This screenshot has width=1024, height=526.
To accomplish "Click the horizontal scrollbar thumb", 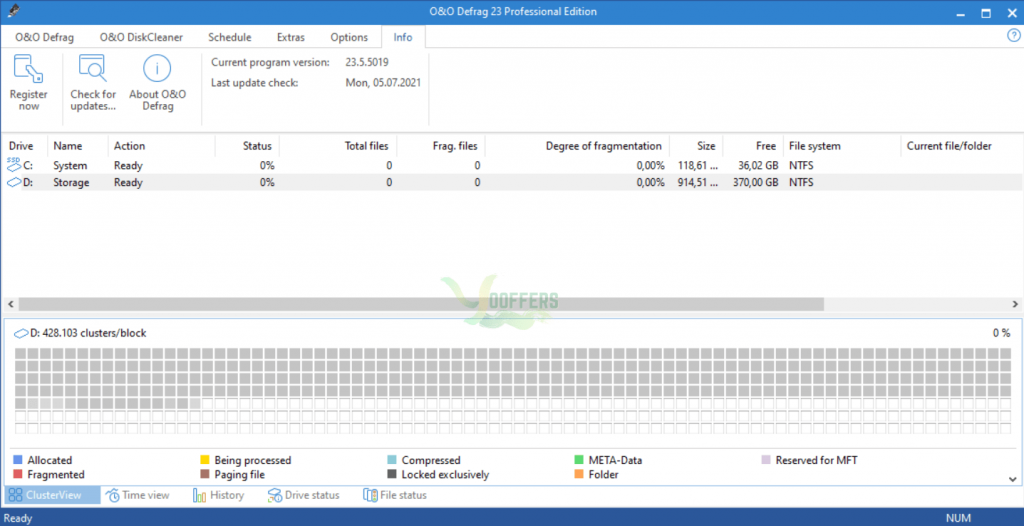I will point(421,304).
